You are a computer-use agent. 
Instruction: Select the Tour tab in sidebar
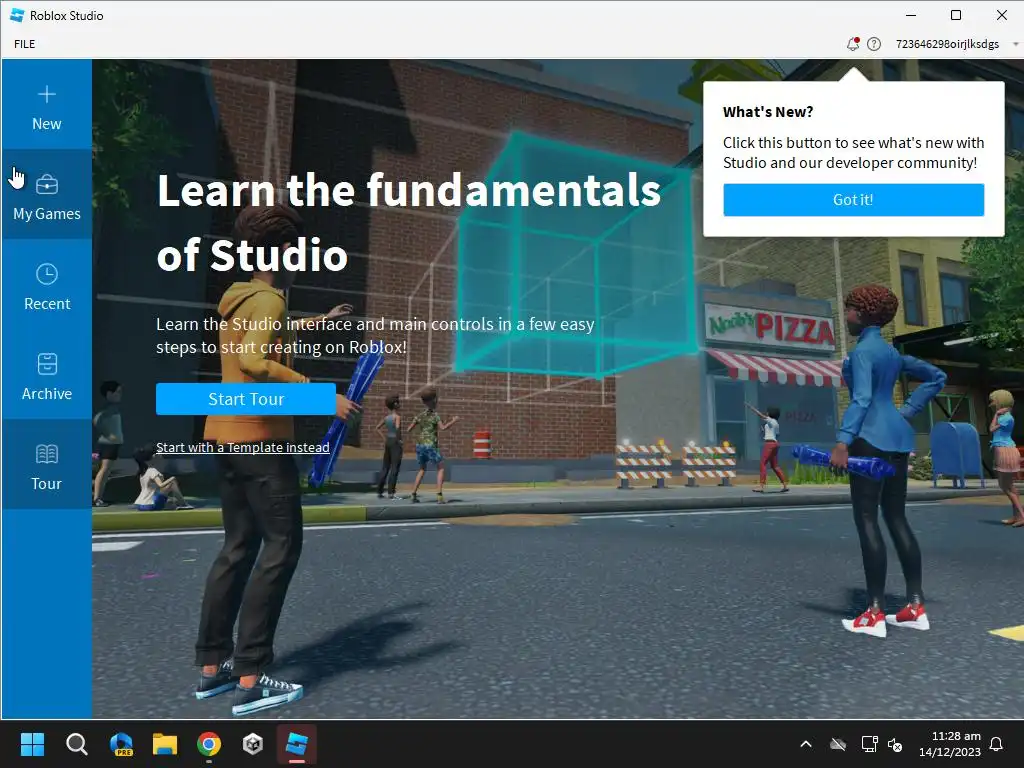click(x=46, y=464)
